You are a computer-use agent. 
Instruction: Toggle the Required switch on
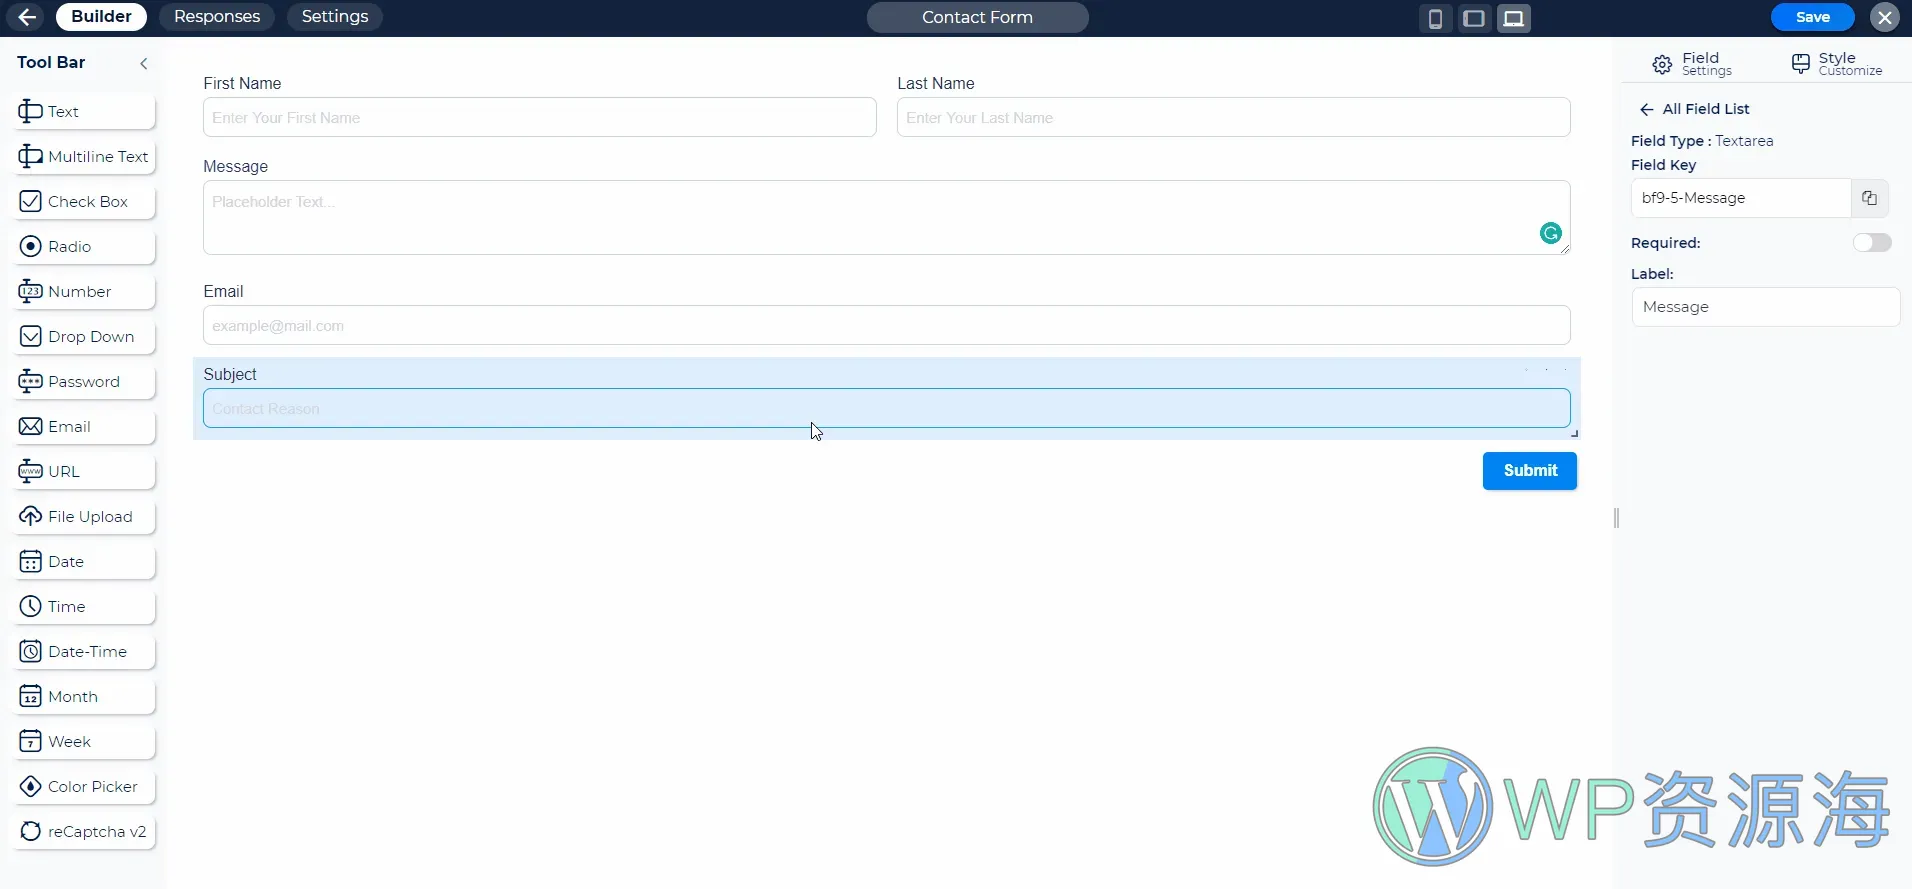[x=1871, y=243]
